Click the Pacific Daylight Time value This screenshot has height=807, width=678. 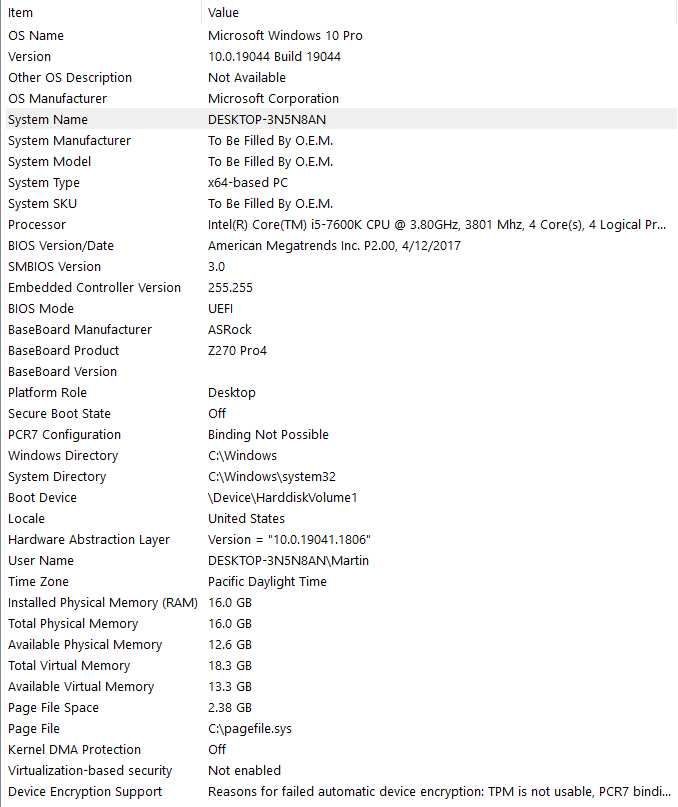click(267, 582)
